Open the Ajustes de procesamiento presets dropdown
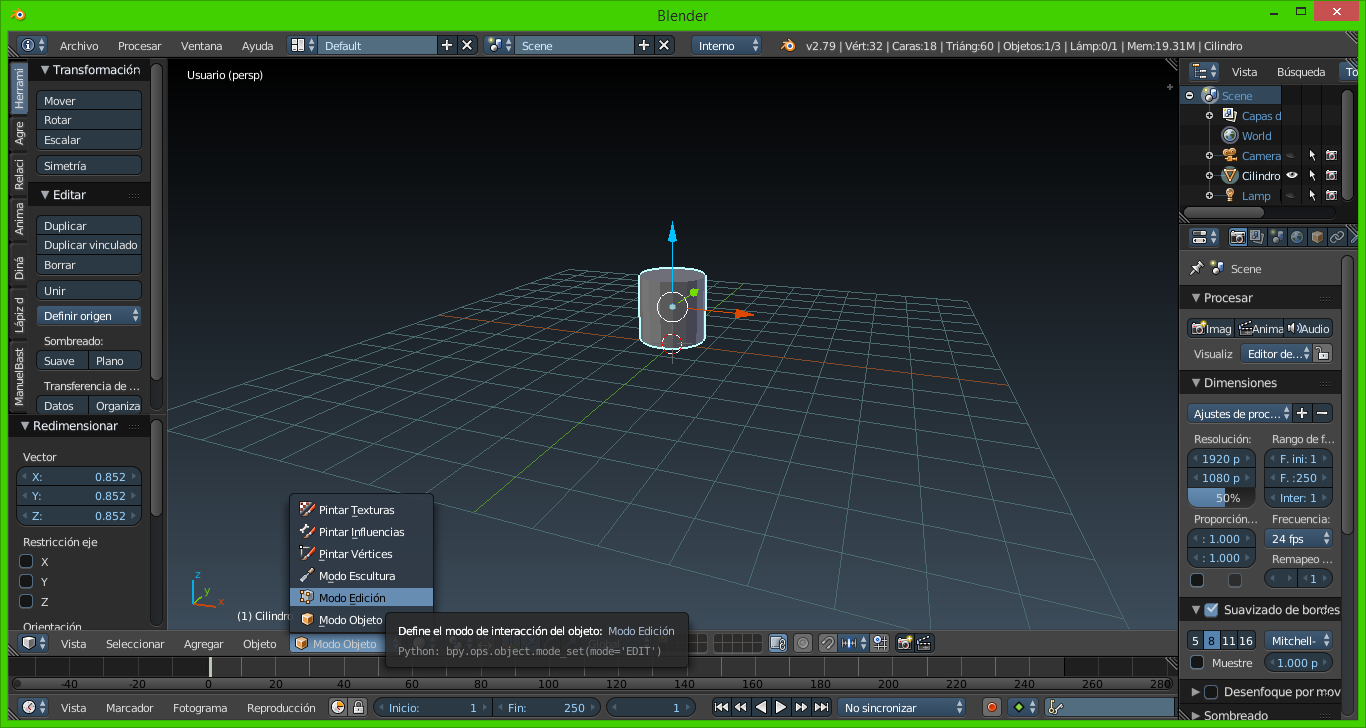 tap(1240, 413)
